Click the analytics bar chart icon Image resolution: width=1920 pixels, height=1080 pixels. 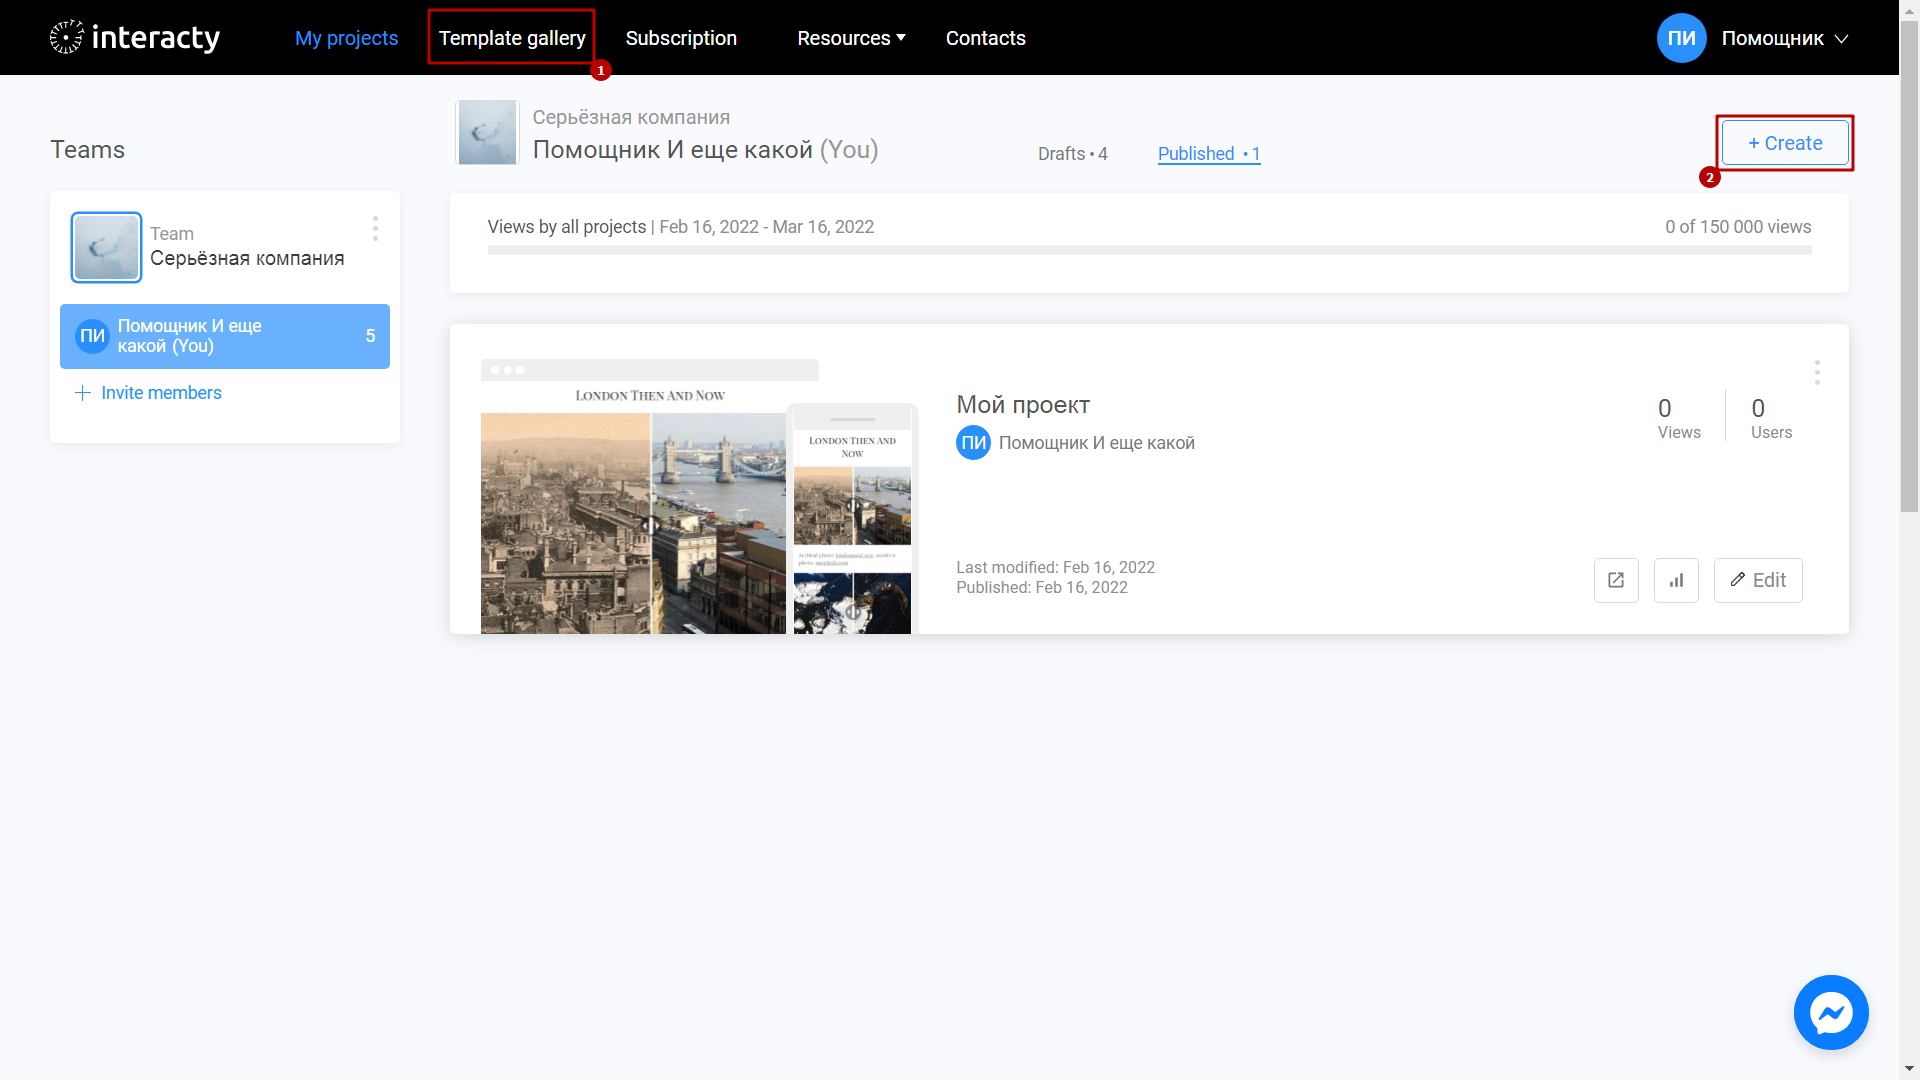coord(1676,580)
